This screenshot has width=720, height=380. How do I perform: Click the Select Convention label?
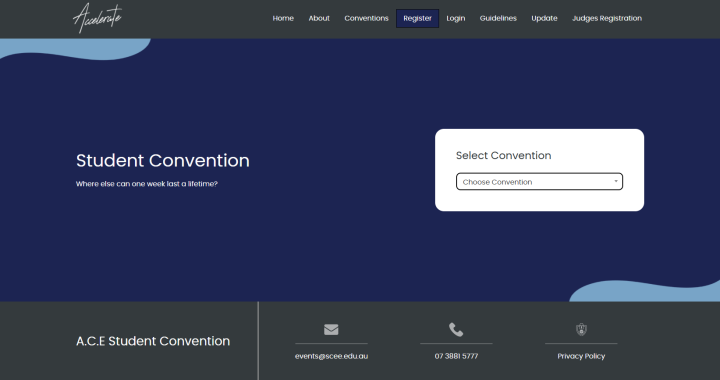503,156
